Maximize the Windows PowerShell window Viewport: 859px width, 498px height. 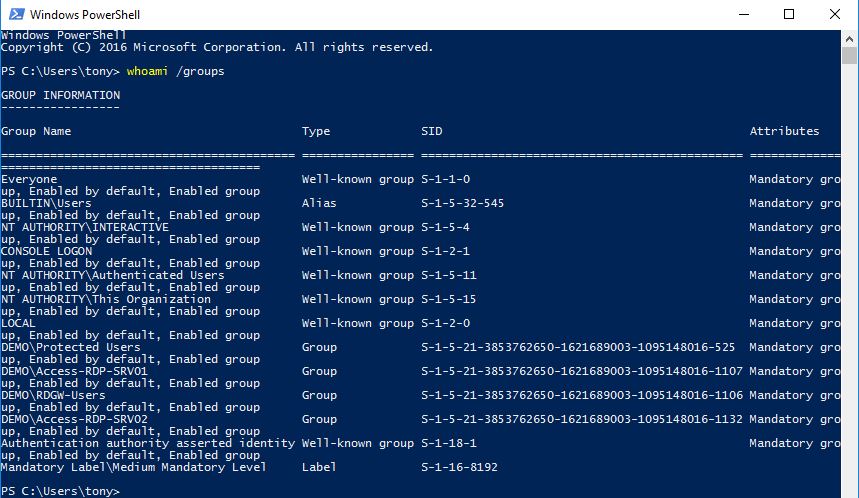(x=789, y=14)
